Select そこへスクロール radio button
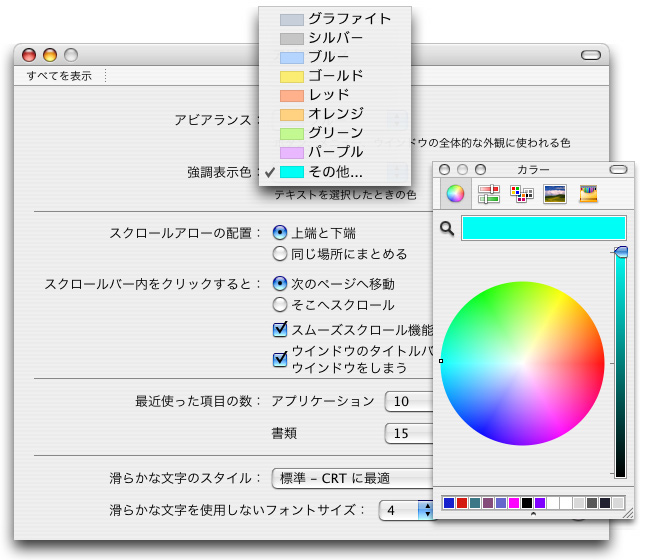The width and height of the screenshot is (645, 560). pyautogui.click(x=280, y=304)
